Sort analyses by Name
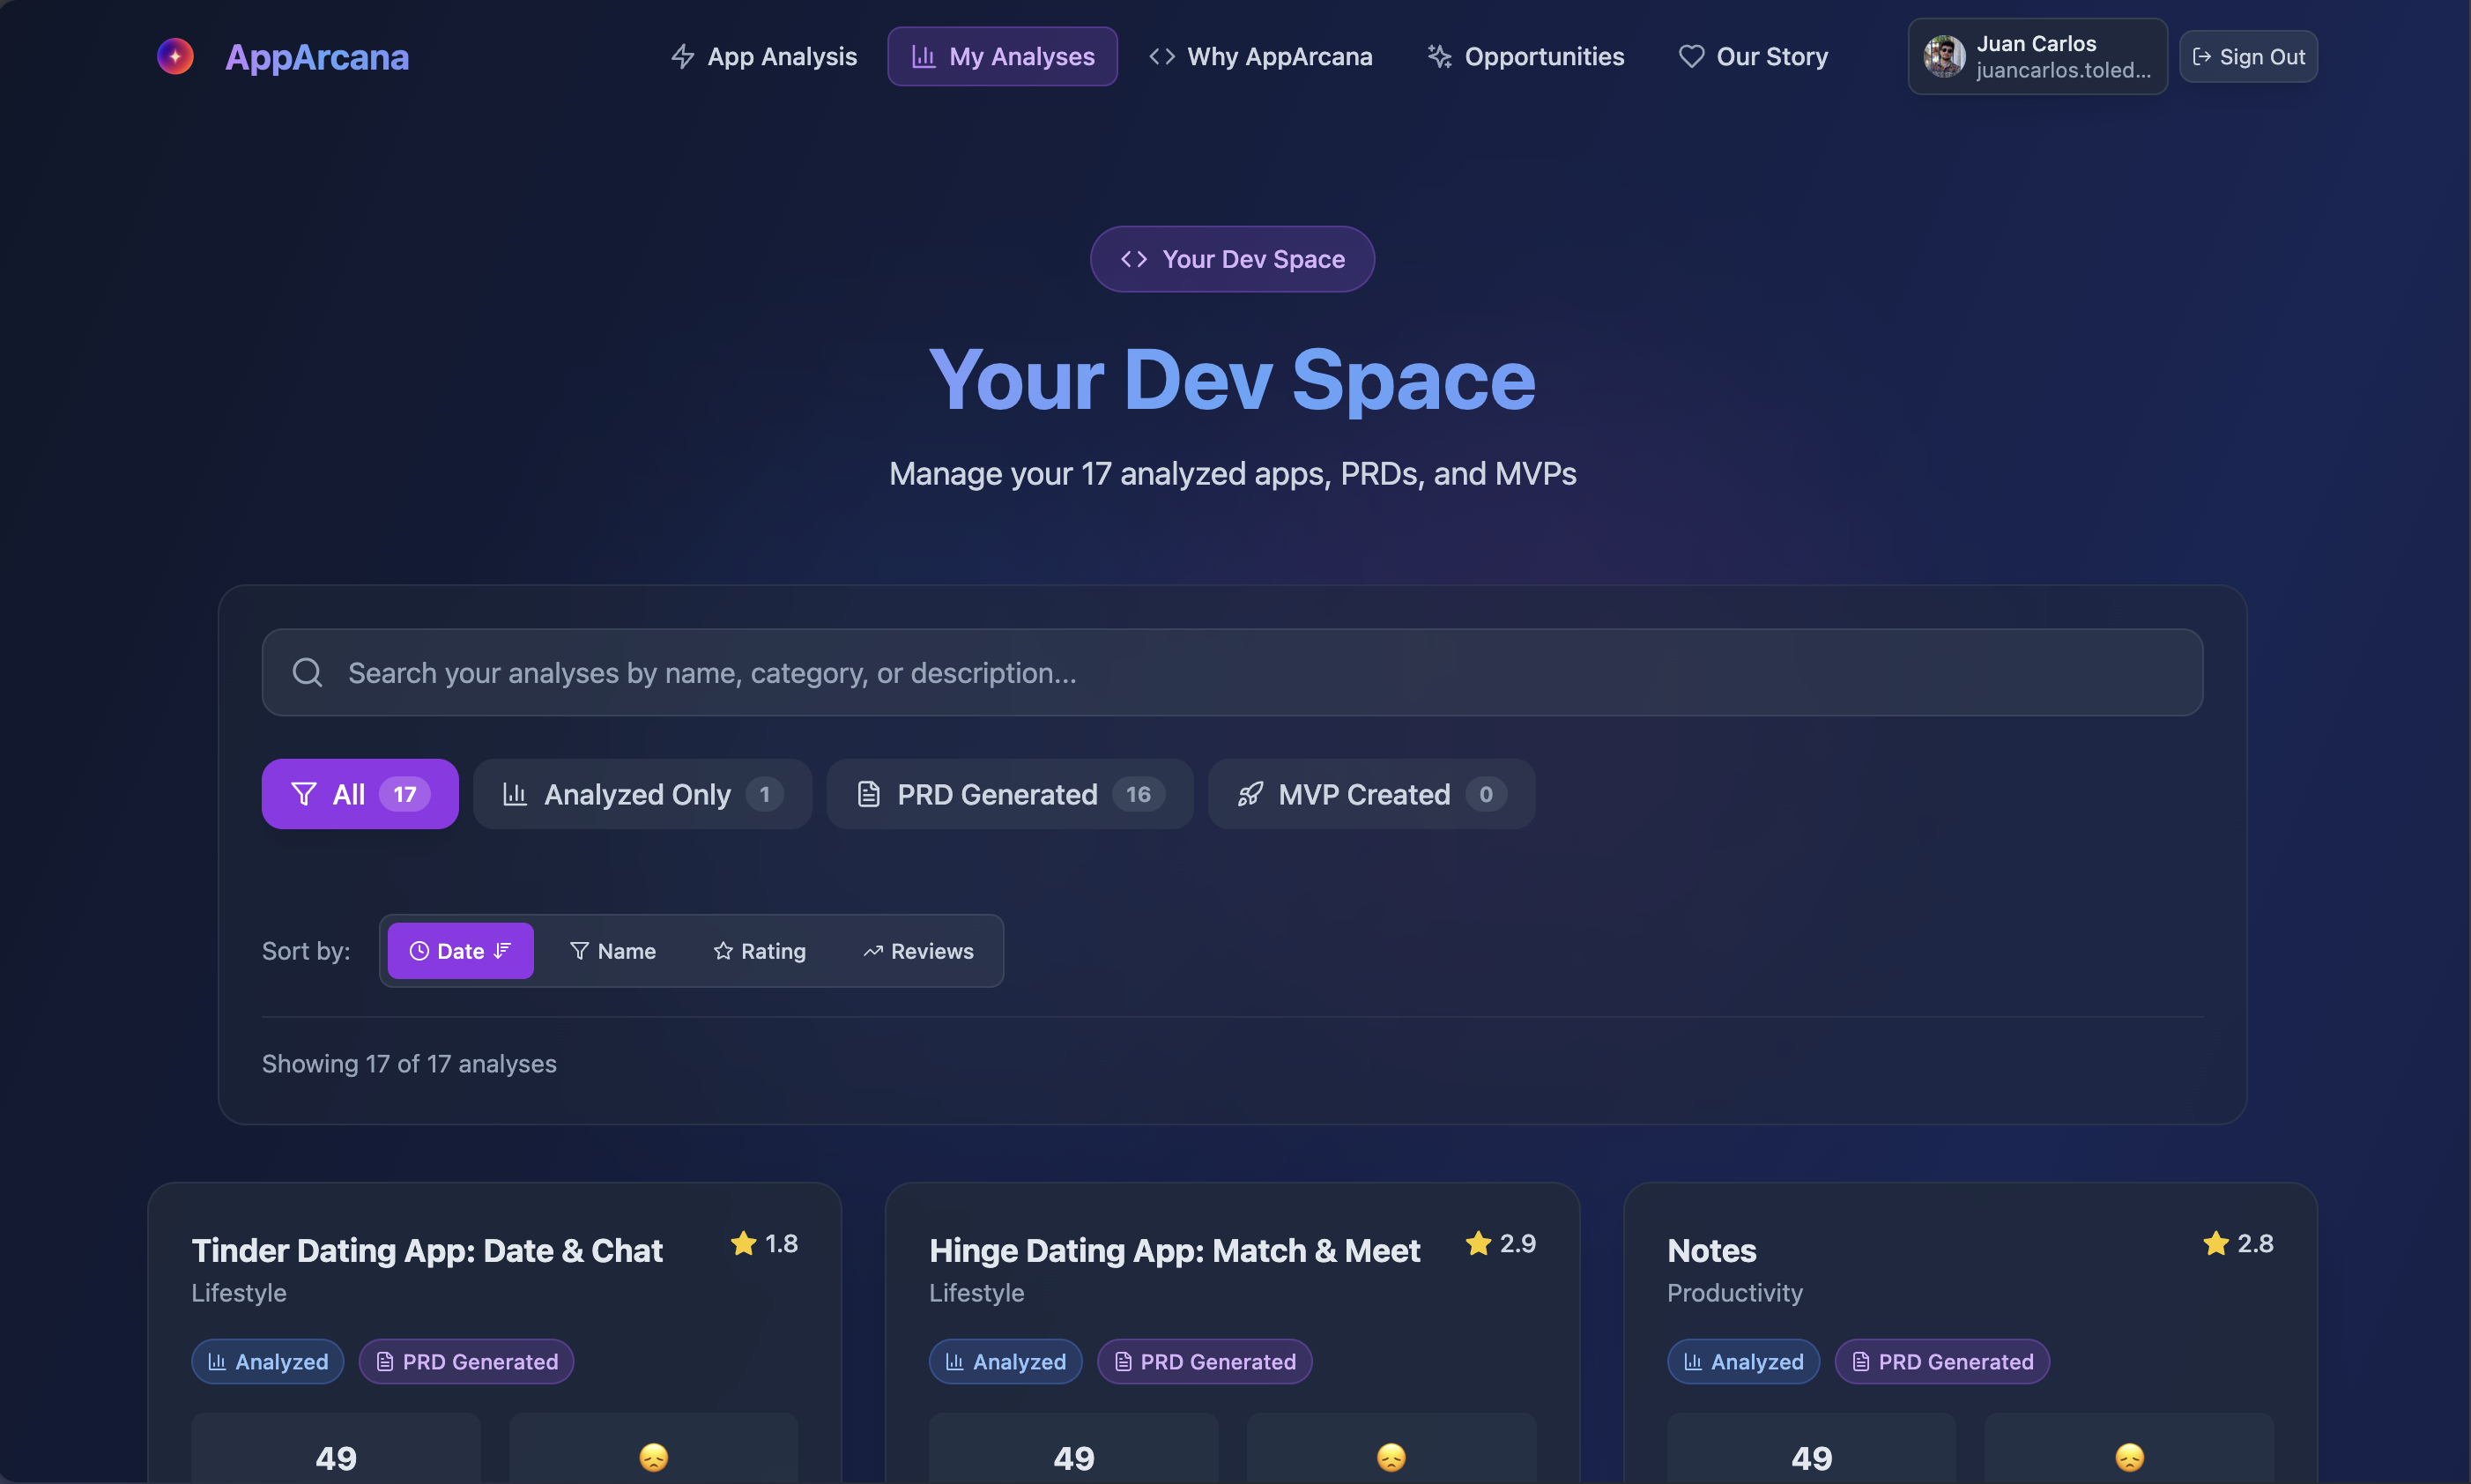 tap(613, 951)
